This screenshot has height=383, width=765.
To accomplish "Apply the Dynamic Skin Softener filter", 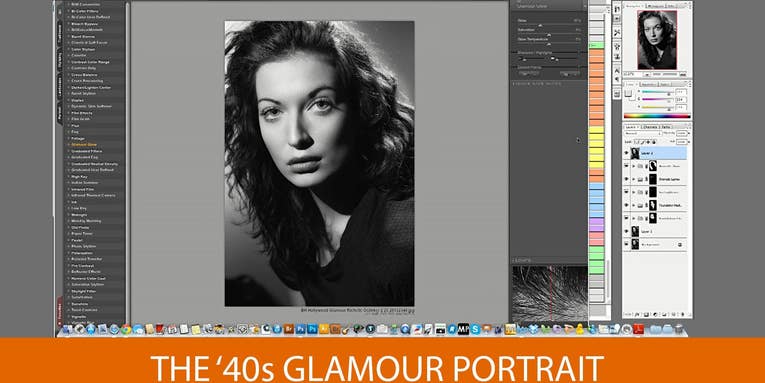I will point(91,106).
